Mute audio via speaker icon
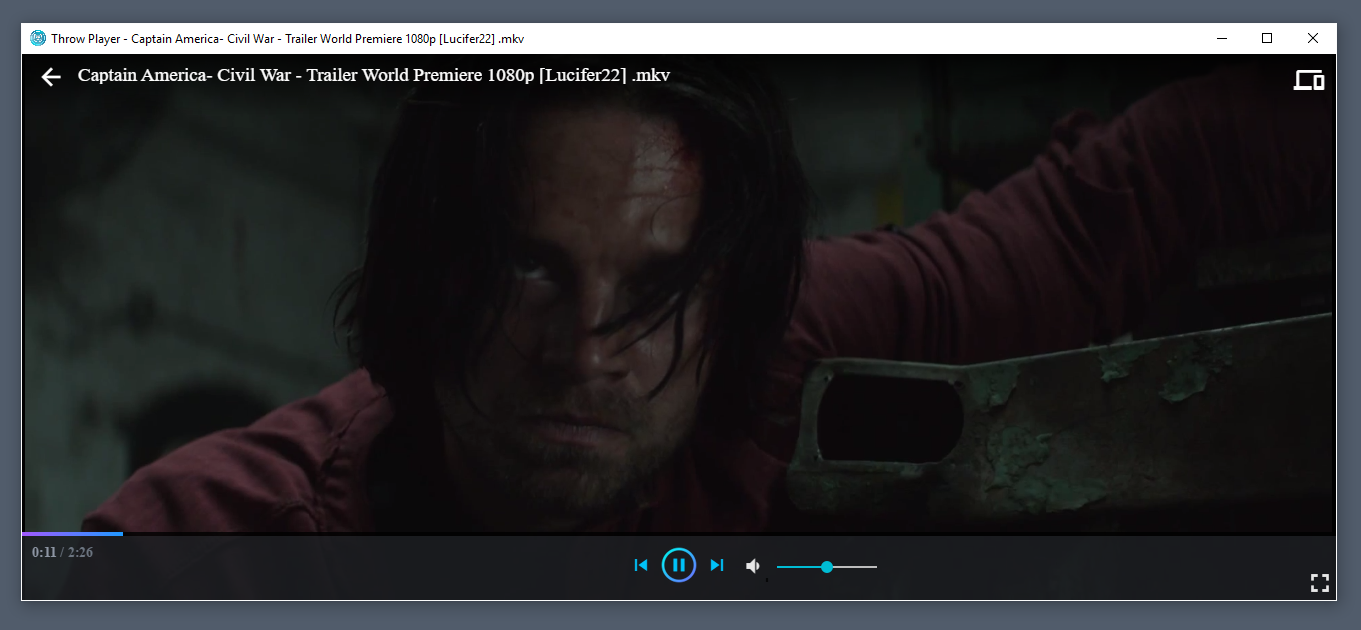The image size is (1361, 630). pos(753,566)
